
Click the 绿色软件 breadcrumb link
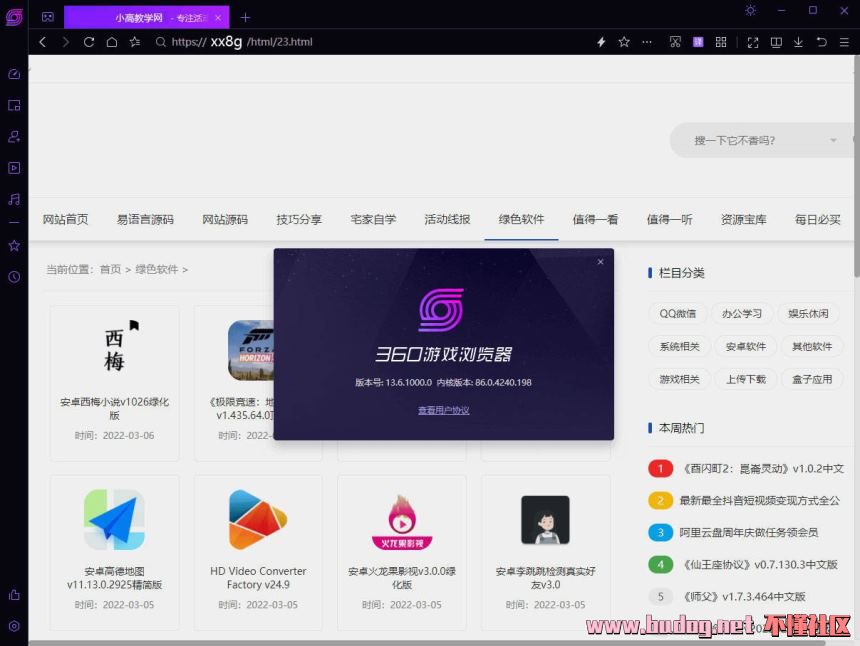157,269
